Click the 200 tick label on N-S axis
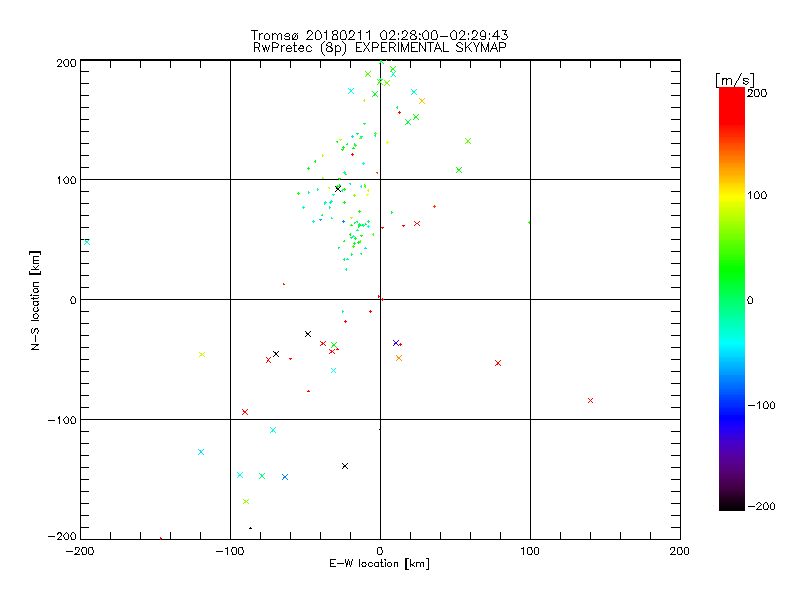Screen dimensions: 800x600 click(x=66, y=63)
